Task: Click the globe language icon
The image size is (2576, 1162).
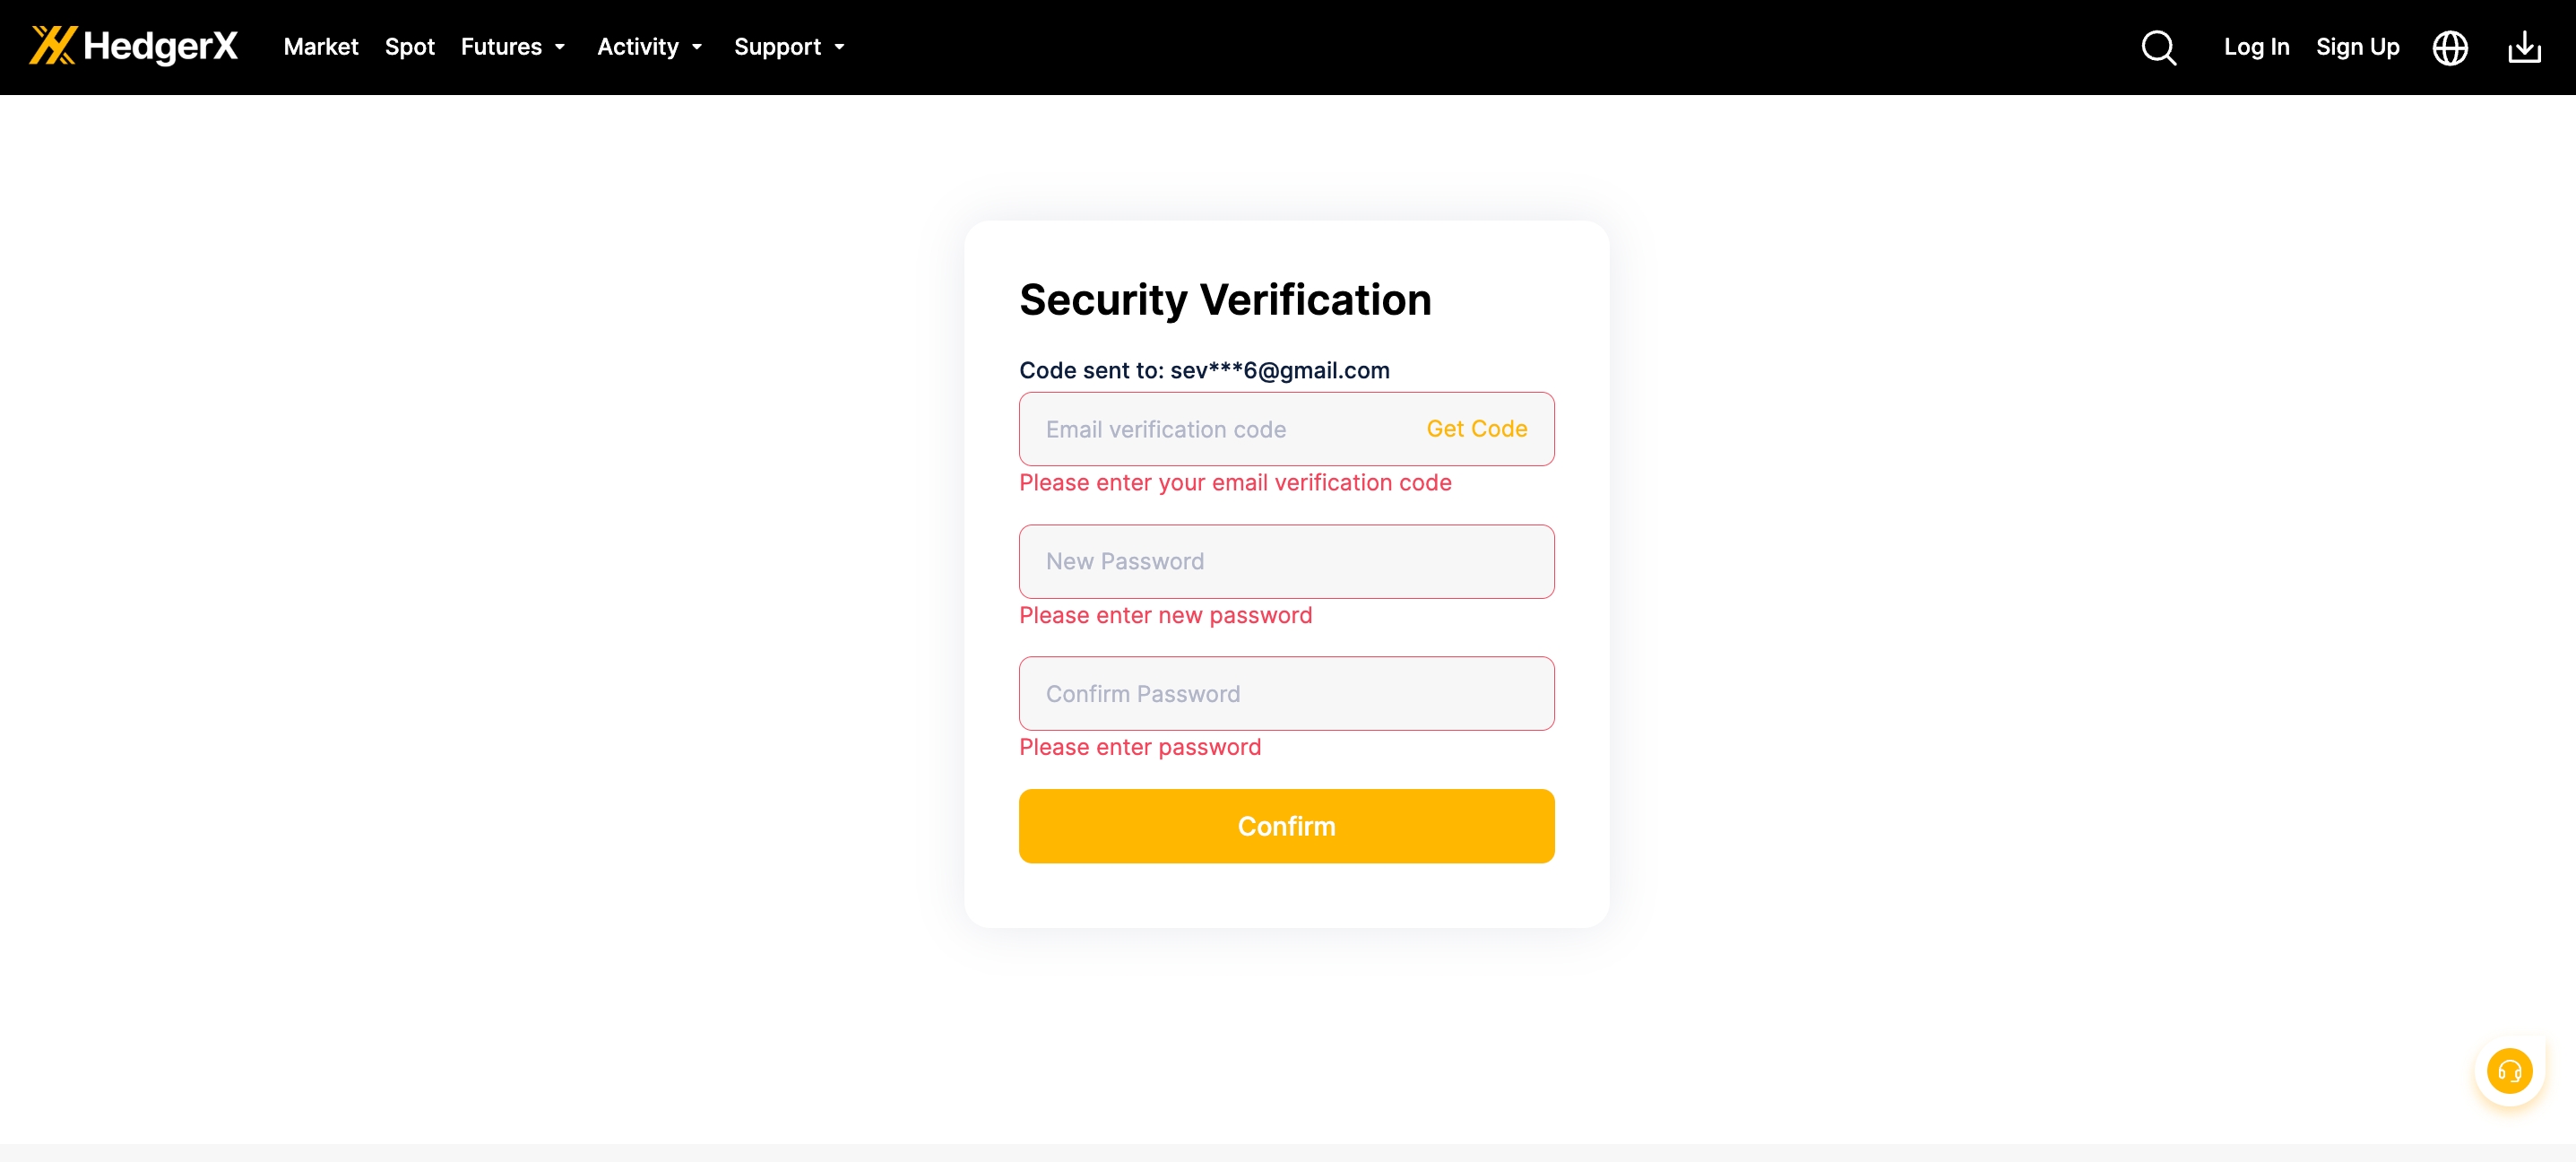Action: click(x=2449, y=47)
